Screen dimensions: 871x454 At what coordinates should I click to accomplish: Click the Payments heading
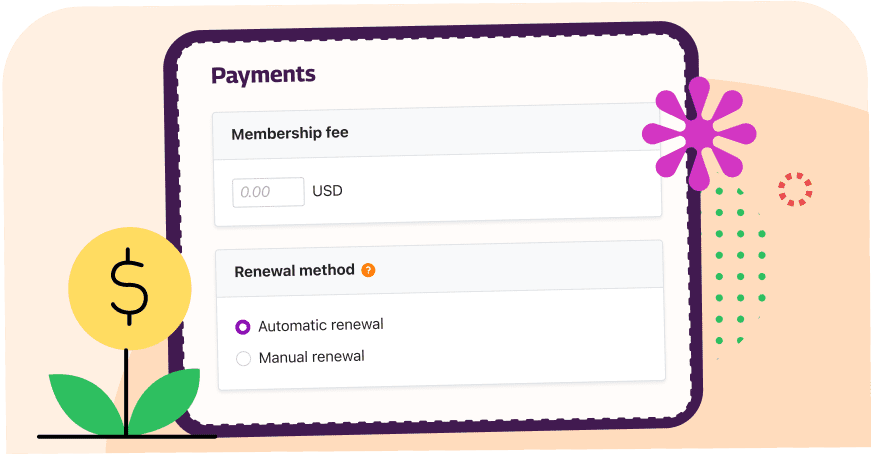(x=263, y=75)
